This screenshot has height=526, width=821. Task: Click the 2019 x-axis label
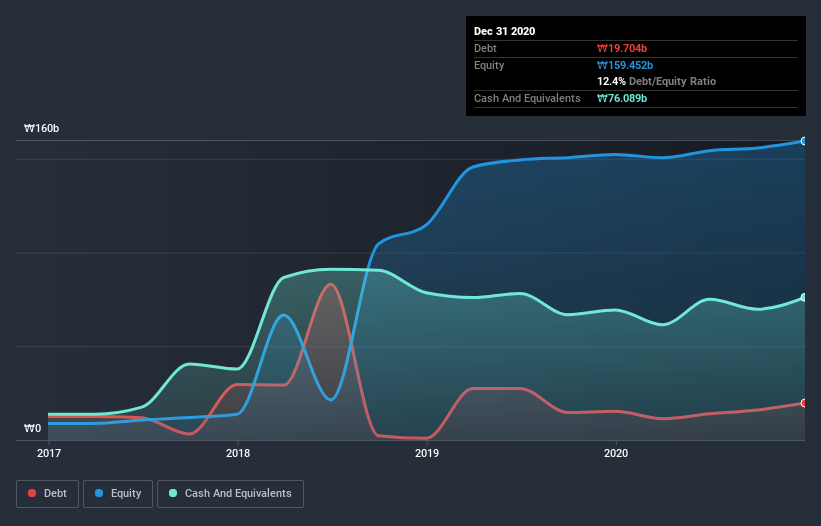pyautogui.click(x=427, y=453)
